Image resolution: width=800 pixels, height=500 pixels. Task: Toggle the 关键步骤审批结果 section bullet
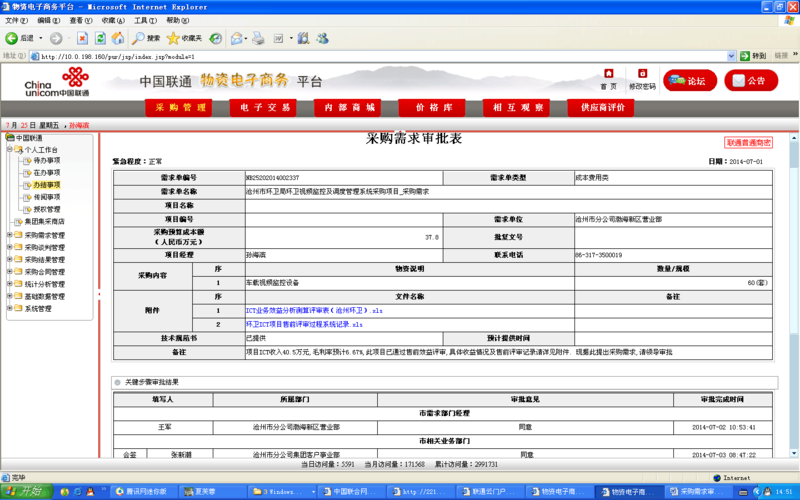118,382
